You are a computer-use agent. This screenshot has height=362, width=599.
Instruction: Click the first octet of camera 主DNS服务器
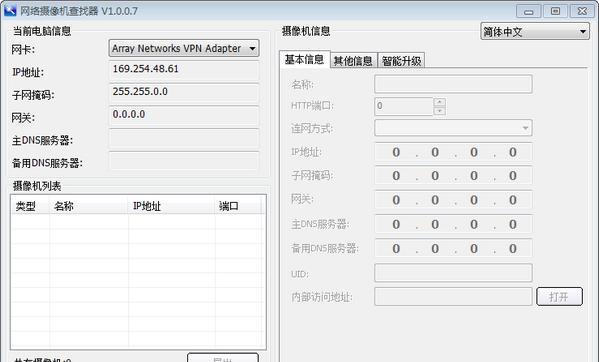pos(396,224)
